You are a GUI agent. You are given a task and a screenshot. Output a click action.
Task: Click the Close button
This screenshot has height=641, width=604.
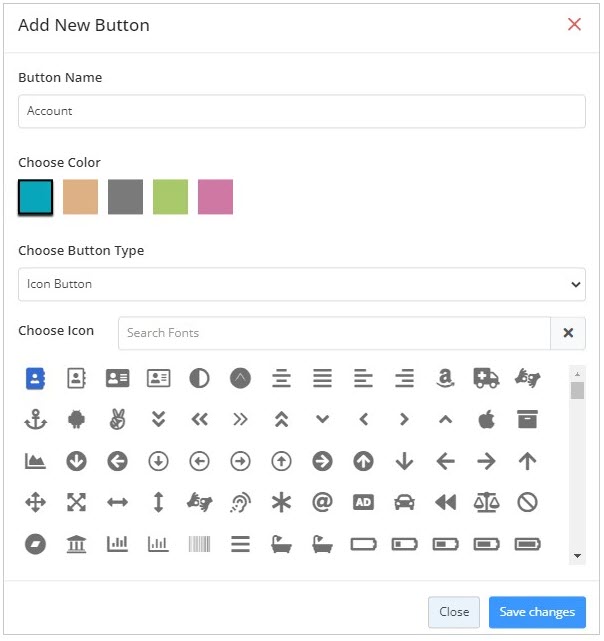[x=454, y=612]
